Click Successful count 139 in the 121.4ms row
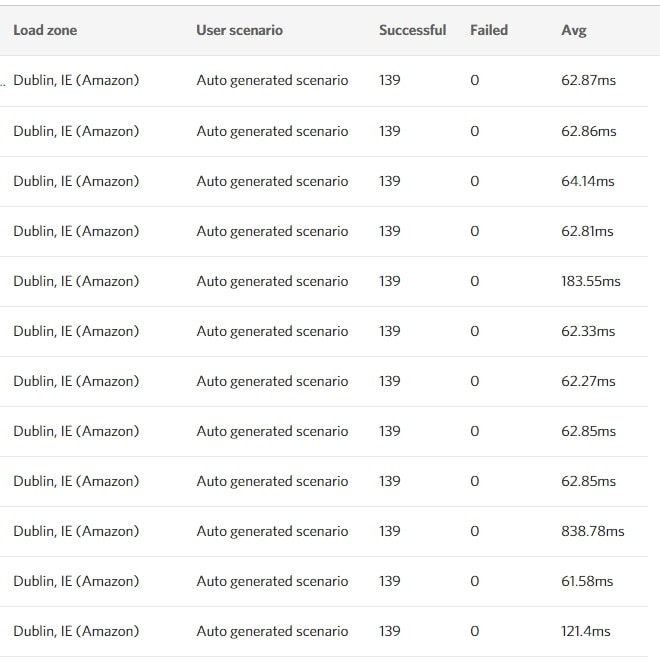The height and width of the screenshot is (662, 660). [390, 631]
